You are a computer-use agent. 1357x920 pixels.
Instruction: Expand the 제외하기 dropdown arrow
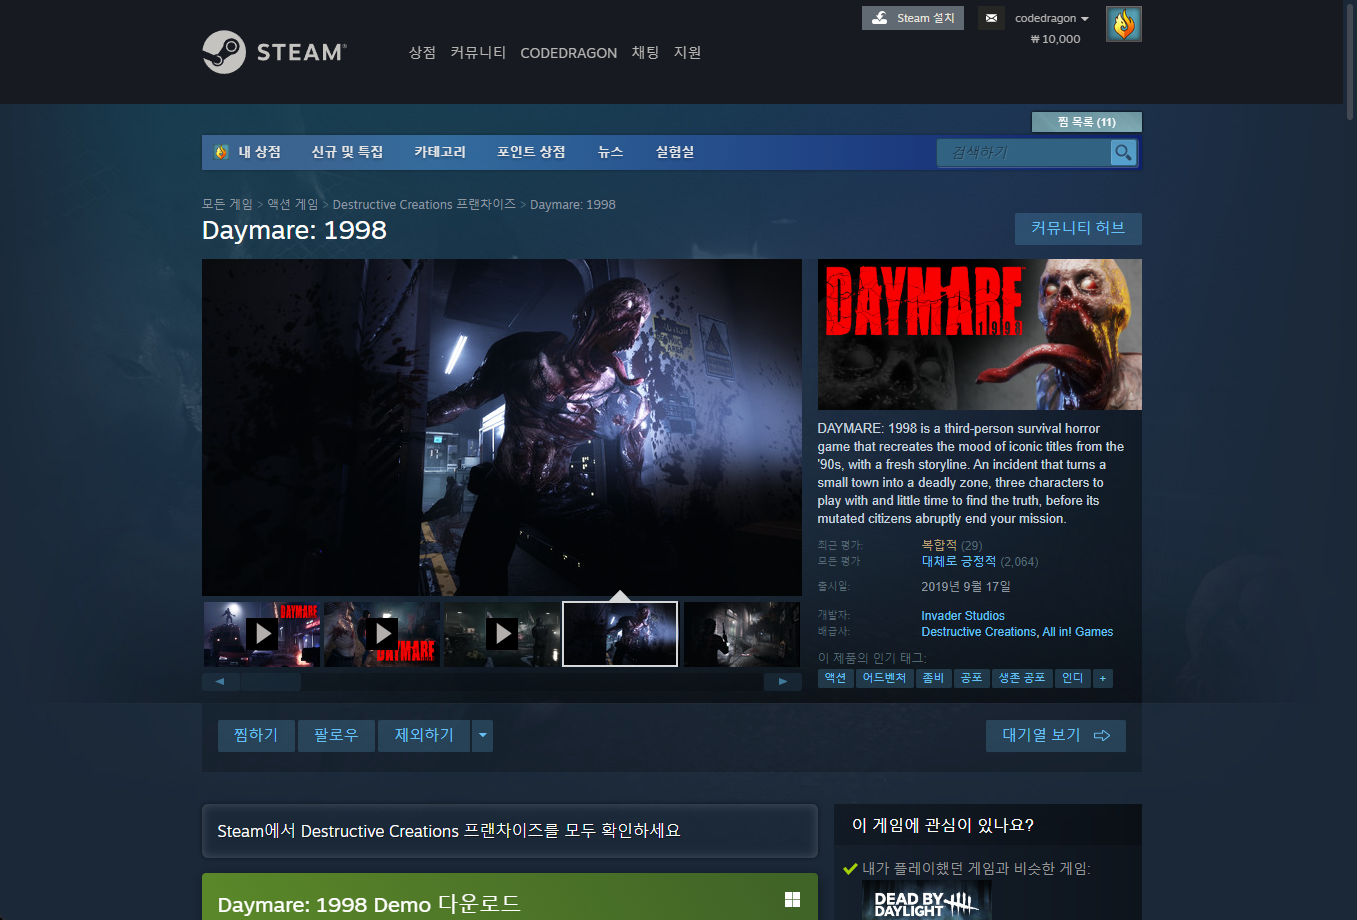coord(483,736)
